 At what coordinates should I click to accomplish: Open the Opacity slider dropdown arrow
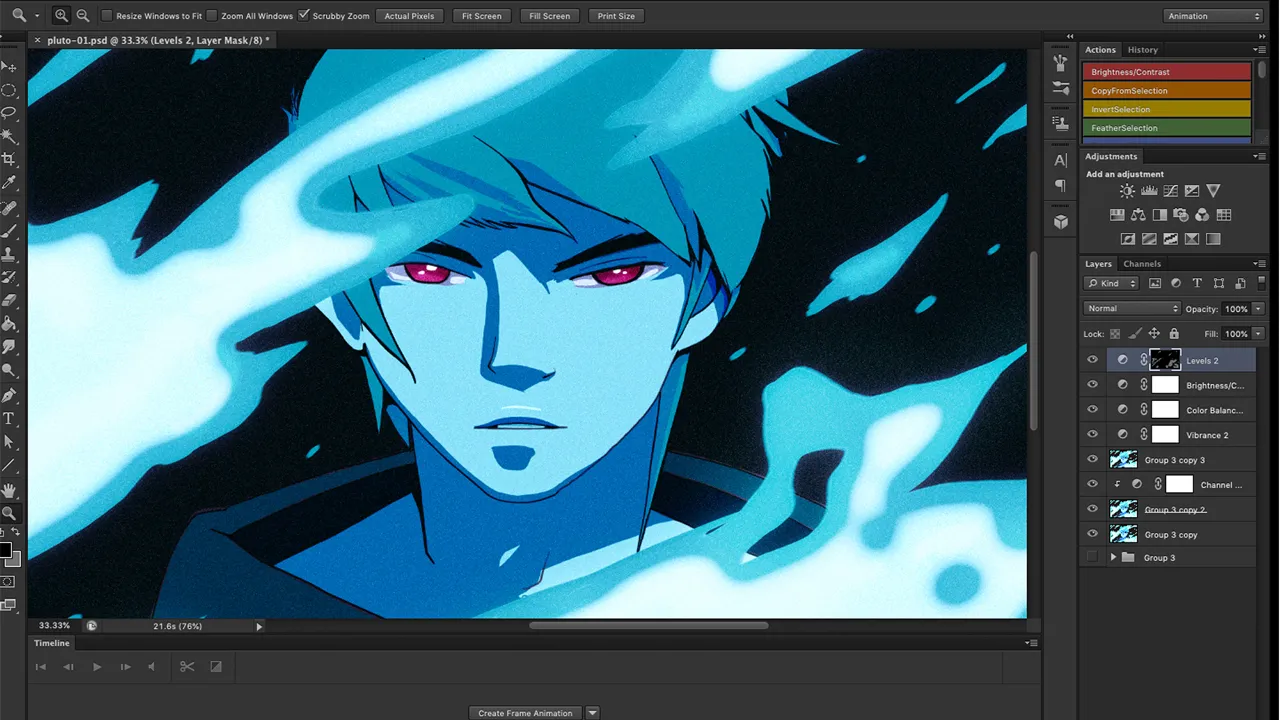[x=1258, y=309]
